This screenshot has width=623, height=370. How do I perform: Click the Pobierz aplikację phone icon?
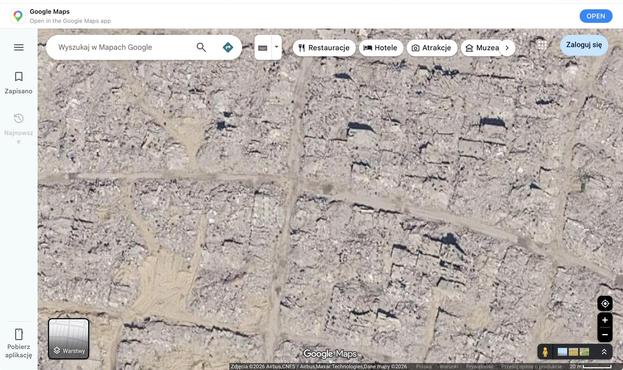coord(19,334)
